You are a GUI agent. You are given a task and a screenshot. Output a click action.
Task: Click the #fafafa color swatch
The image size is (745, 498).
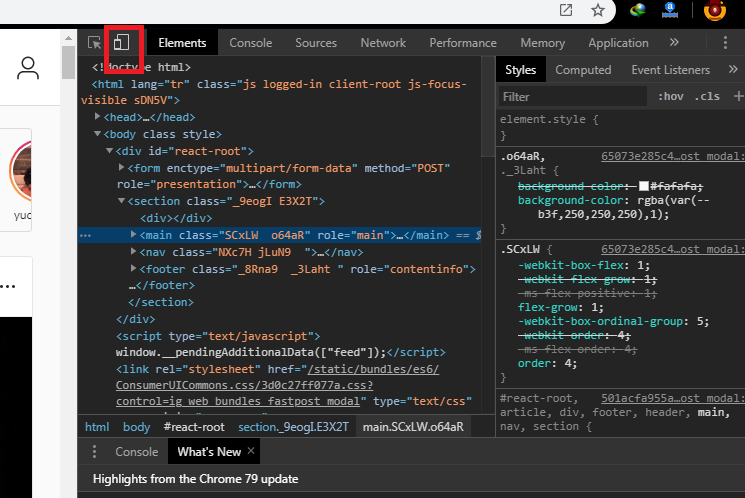click(x=644, y=186)
